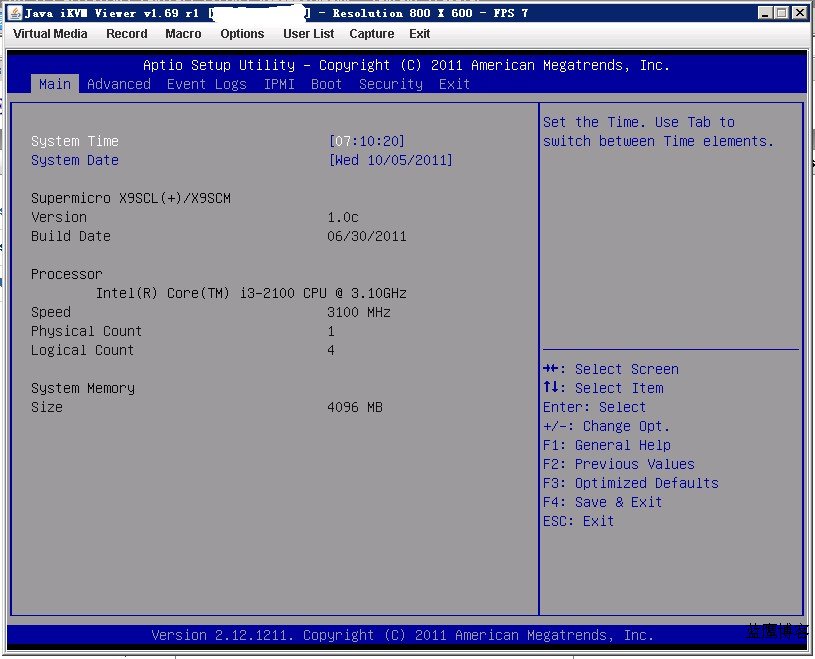Click the Java icon in the title bar
Screen dimensions: 815x659
click(x=16, y=12)
